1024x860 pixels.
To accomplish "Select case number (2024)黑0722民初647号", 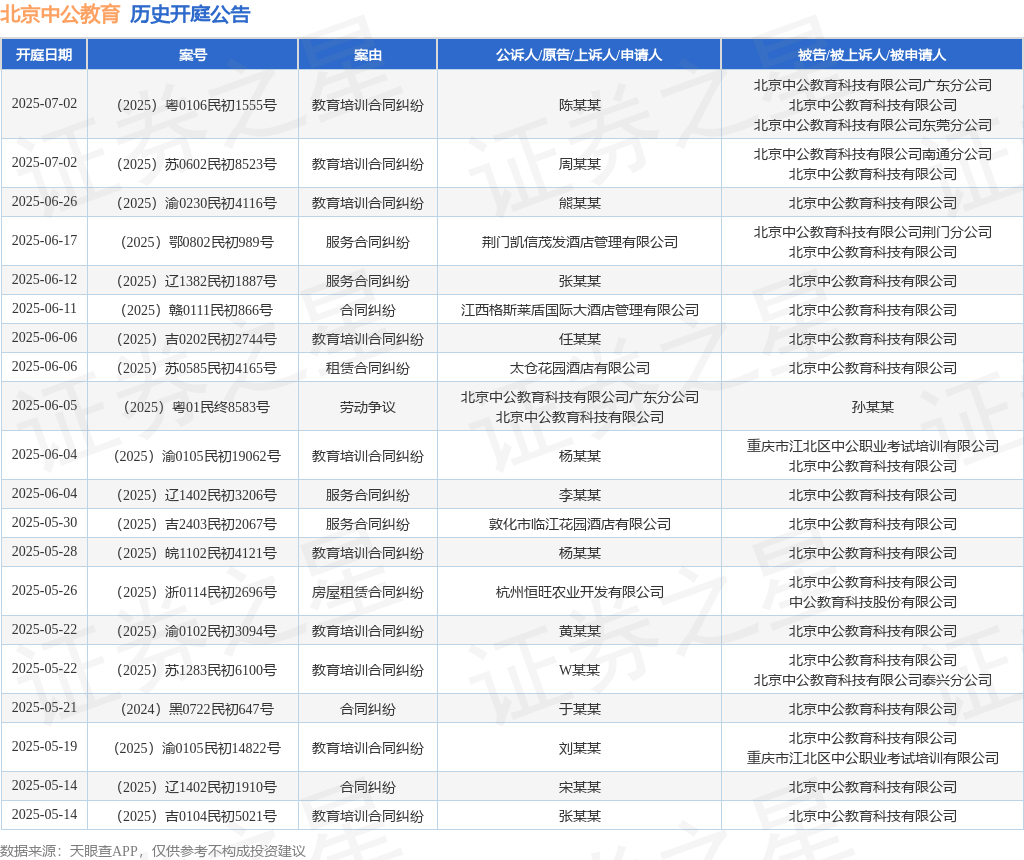I will coord(197,709).
